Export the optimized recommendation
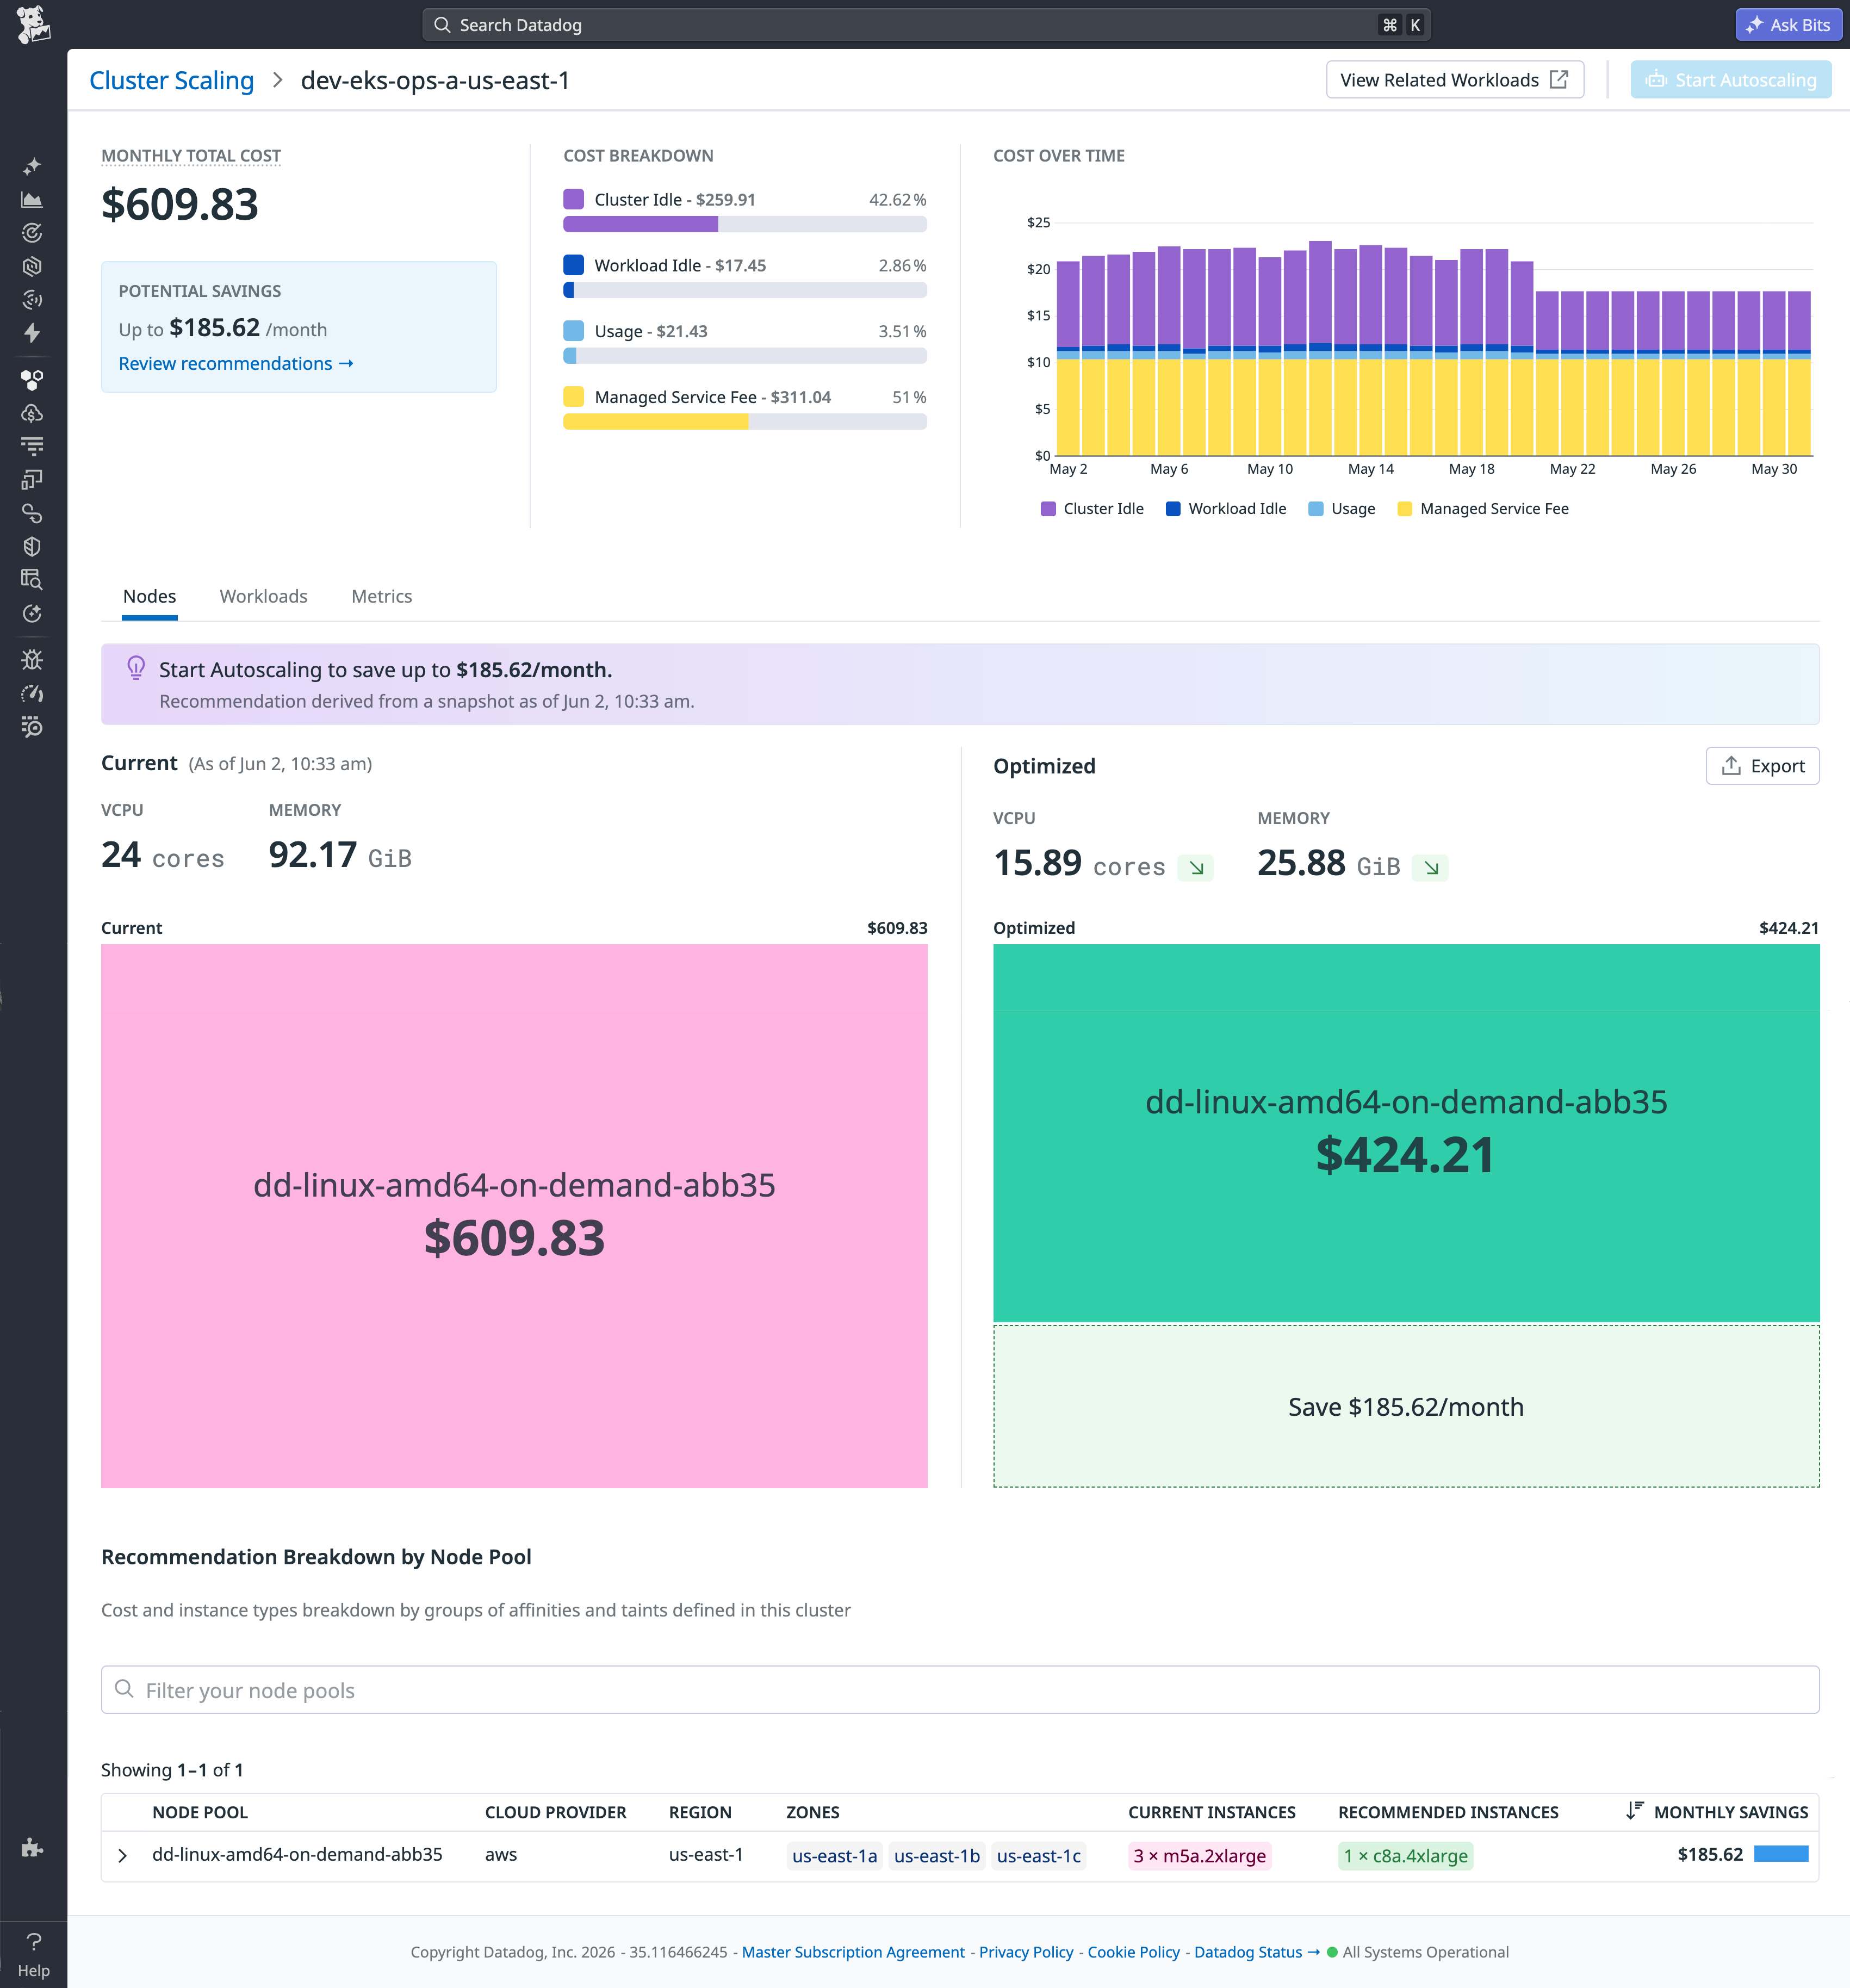 point(1762,766)
